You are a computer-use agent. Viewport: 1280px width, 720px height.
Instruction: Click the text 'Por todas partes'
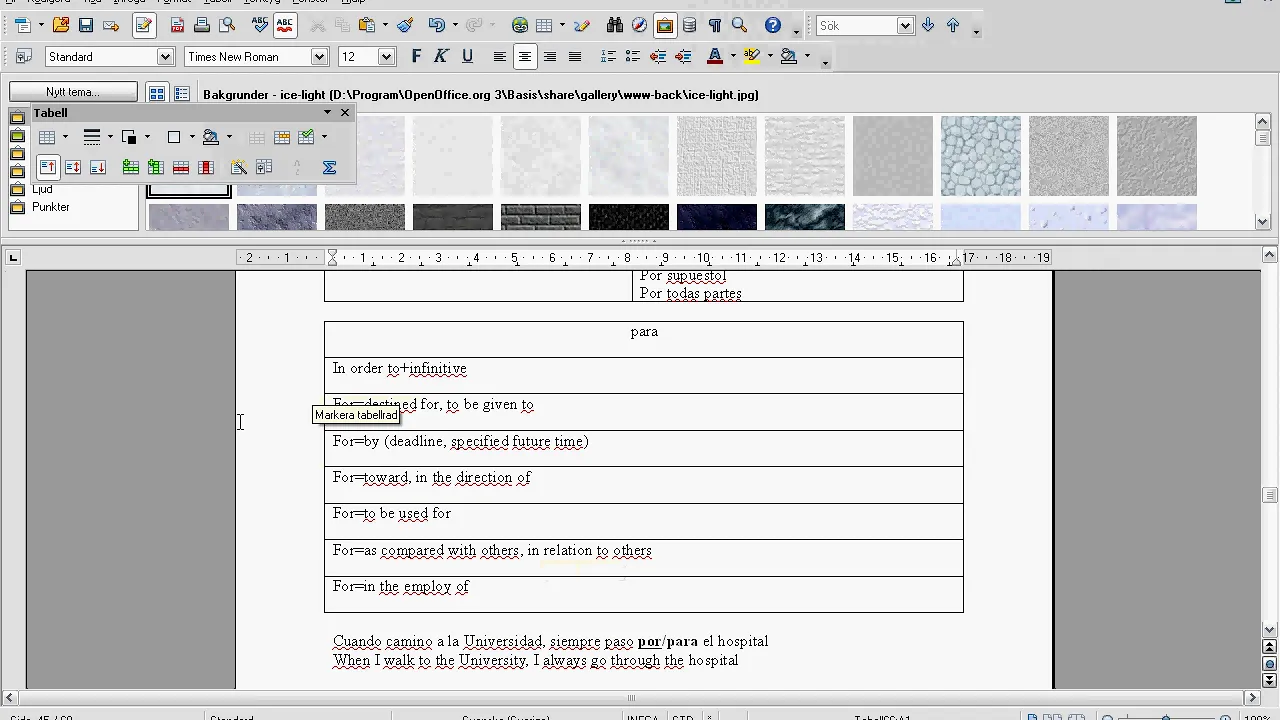click(x=690, y=293)
